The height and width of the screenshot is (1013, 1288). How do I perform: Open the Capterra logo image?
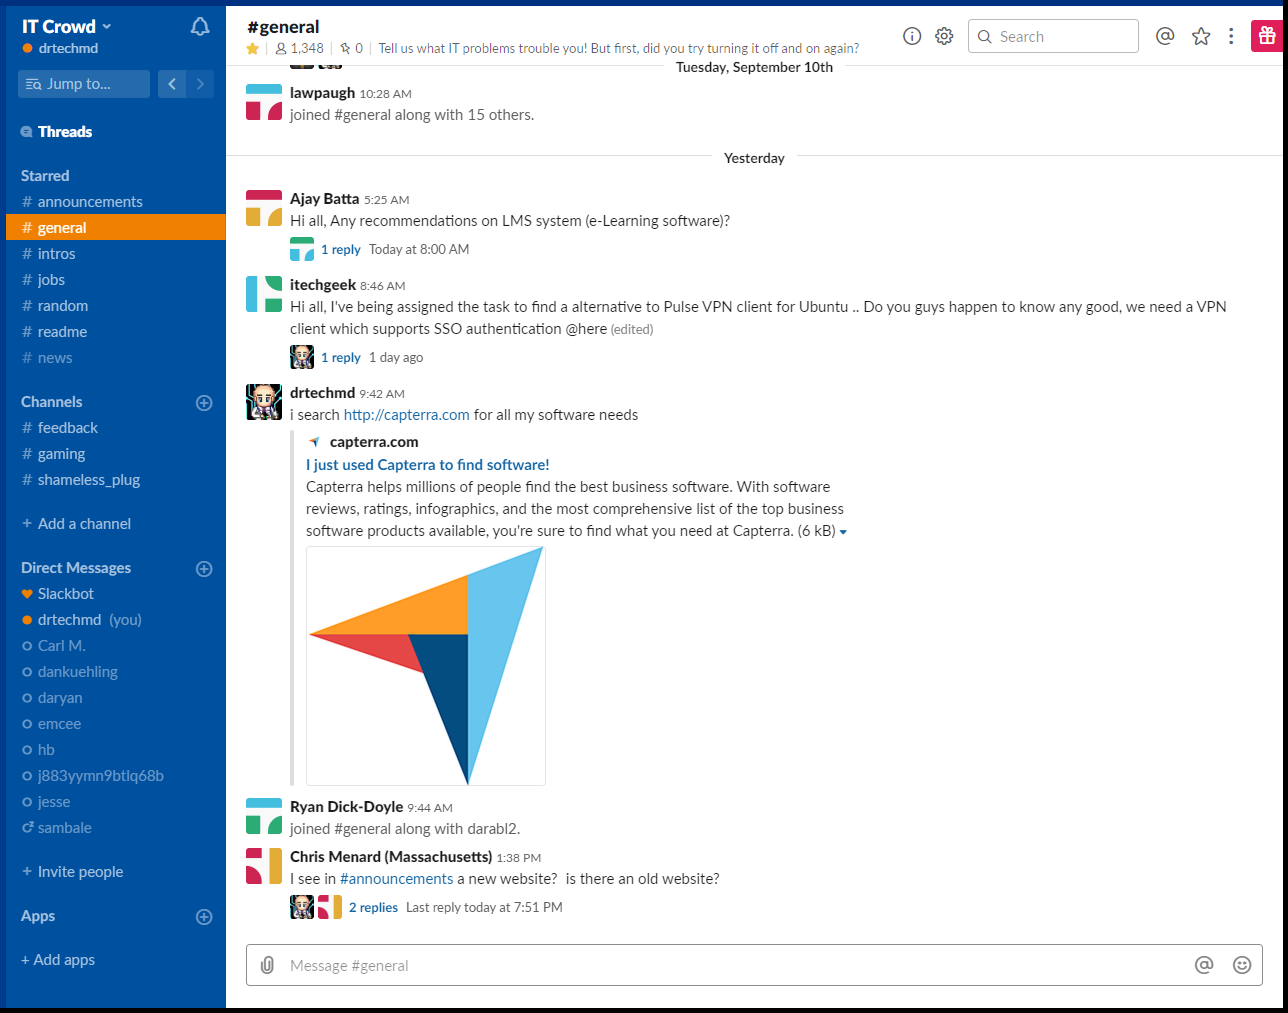[426, 666]
